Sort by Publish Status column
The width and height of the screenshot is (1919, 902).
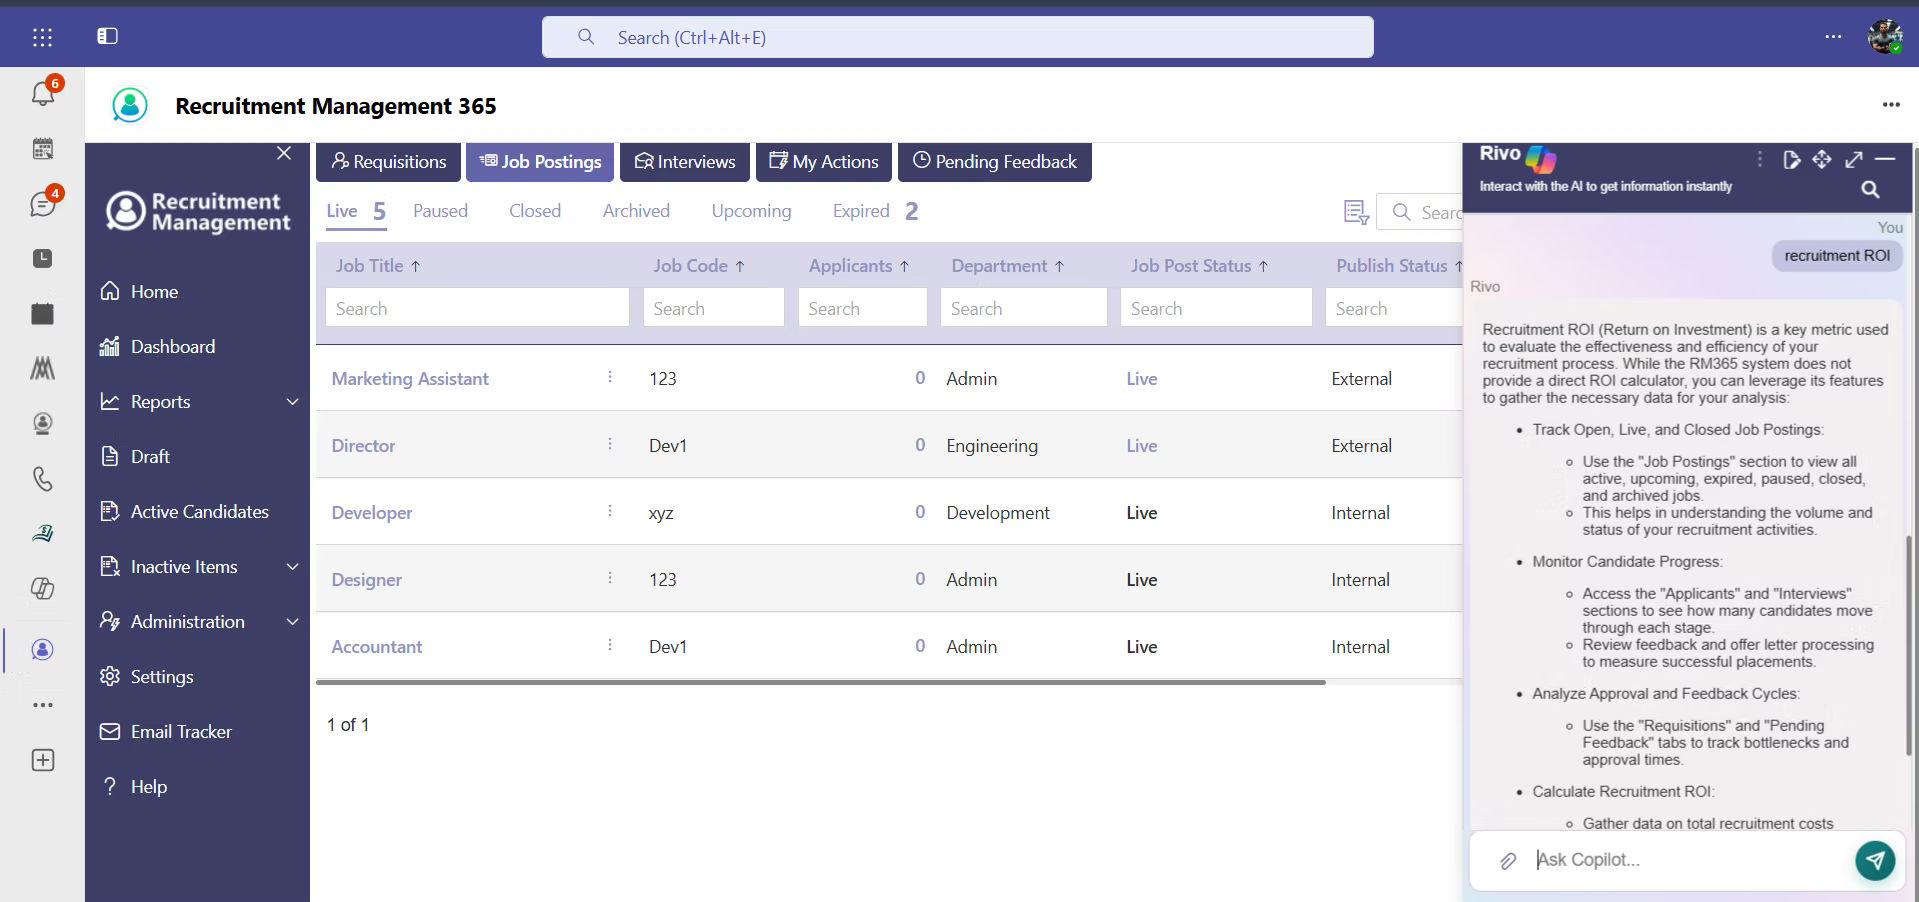pyautogui.click(x=1398, y=266)
